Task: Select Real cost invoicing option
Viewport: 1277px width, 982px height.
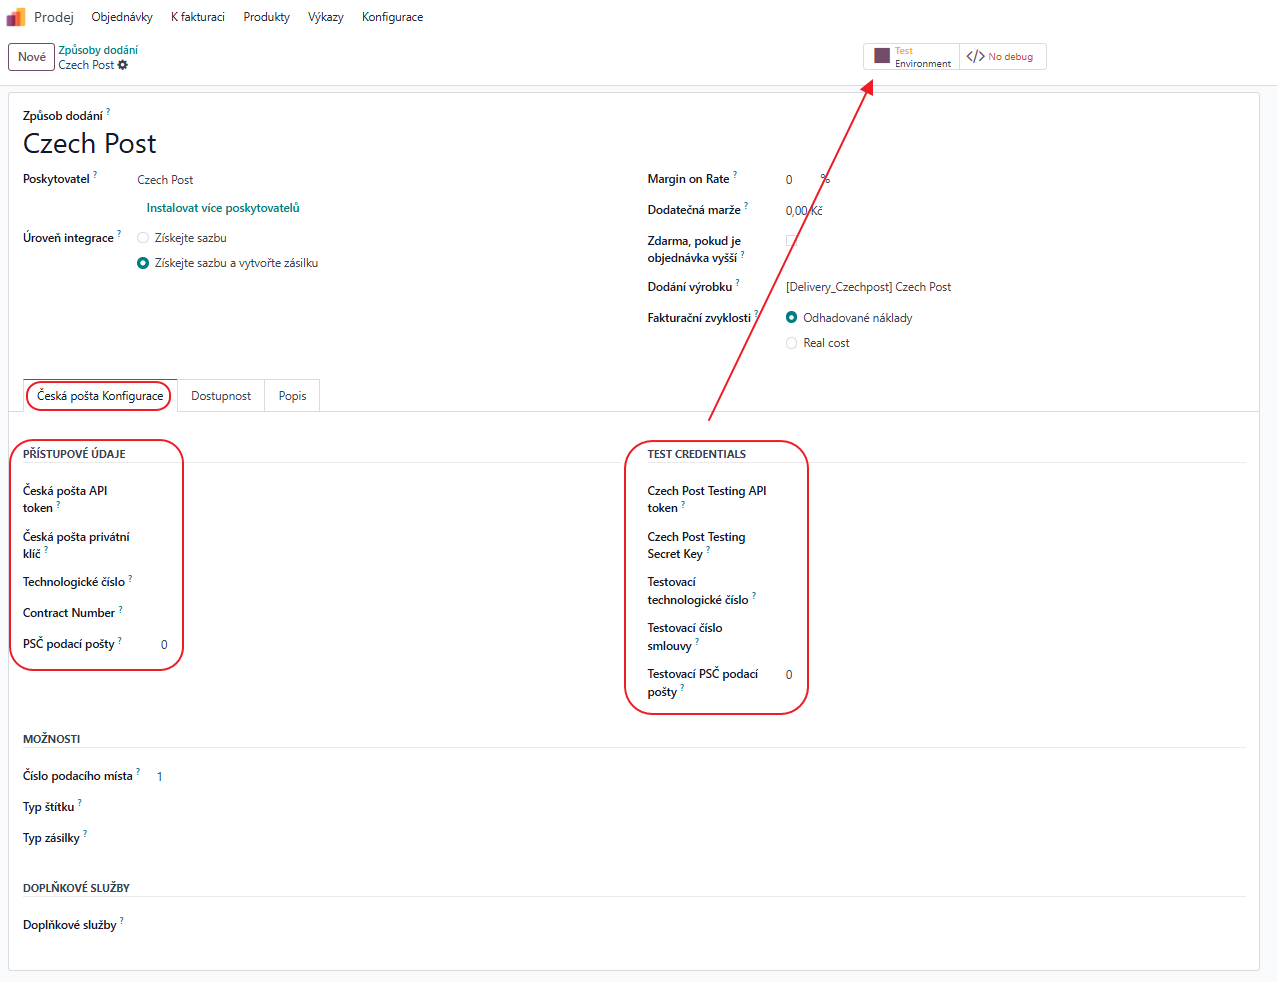Action: 792,343
